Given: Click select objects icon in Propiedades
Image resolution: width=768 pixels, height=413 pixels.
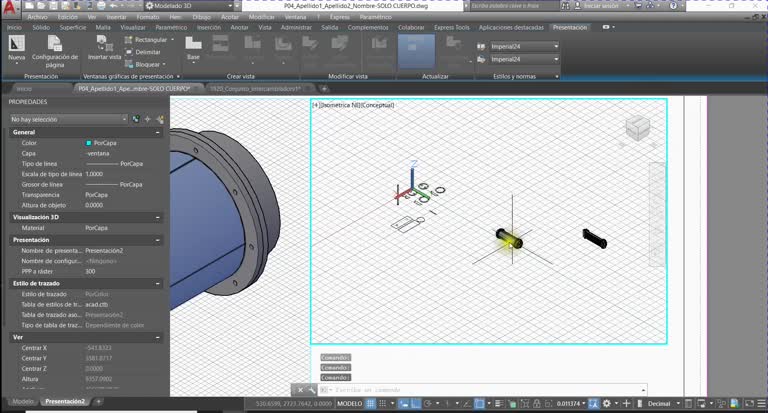Looking at the screenshot, I should coord(147,119).
